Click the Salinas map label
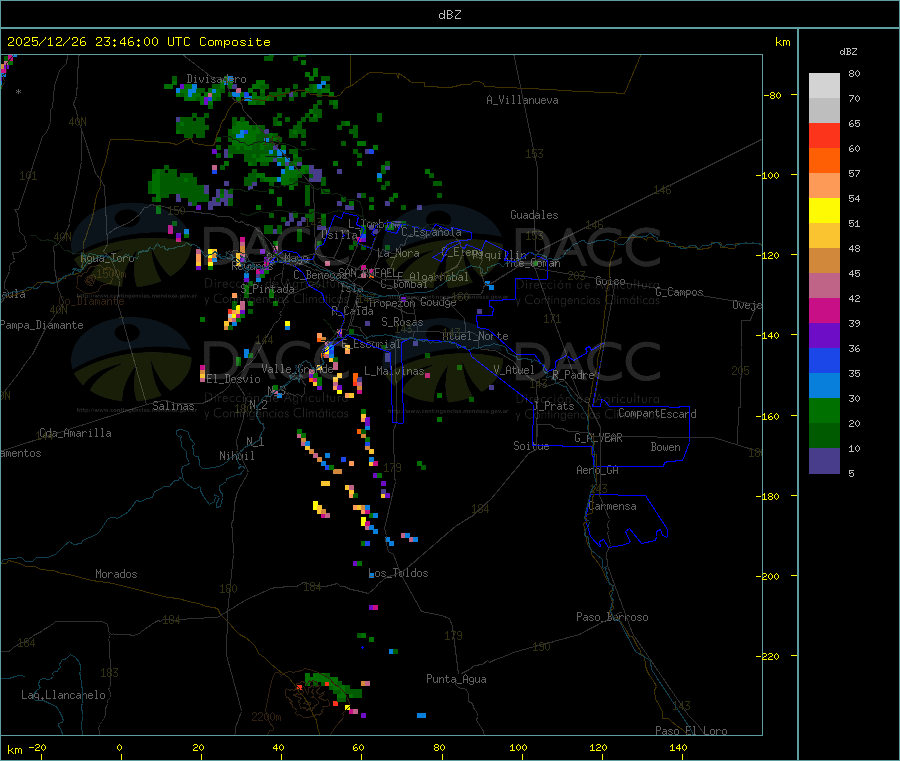This screenshot has width=900, height=761. [173, 406]
